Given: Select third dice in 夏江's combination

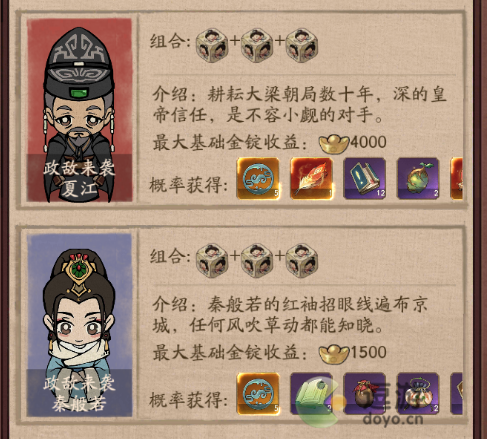Looking at the screenshot, I should tap(302, 45).
